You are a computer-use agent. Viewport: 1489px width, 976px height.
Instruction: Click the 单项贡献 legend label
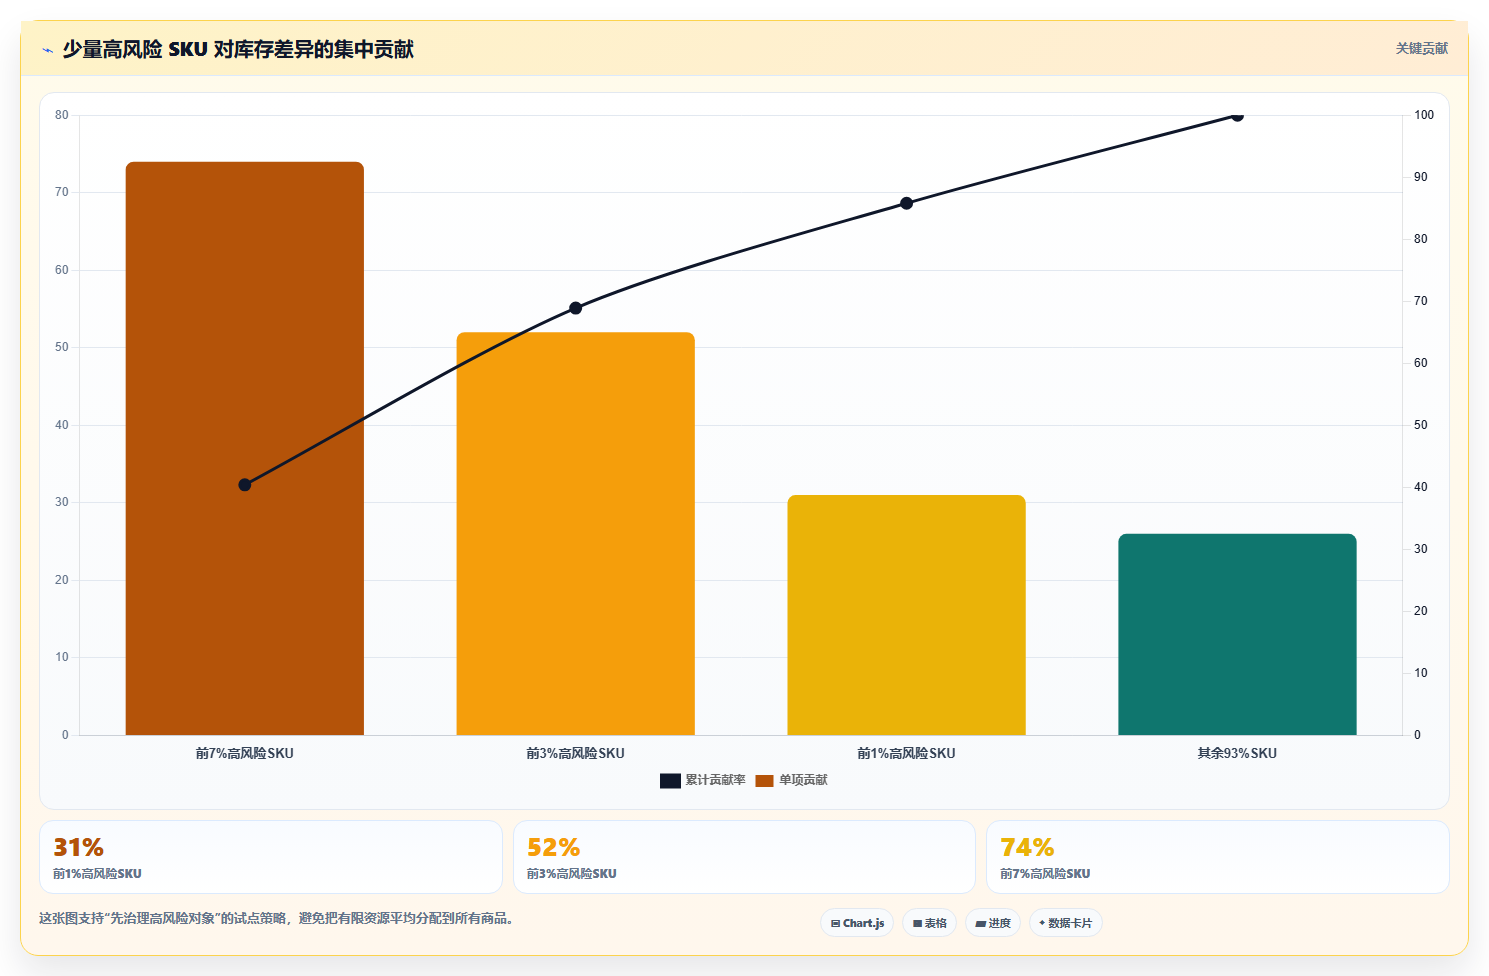click(x=803, y=780)
